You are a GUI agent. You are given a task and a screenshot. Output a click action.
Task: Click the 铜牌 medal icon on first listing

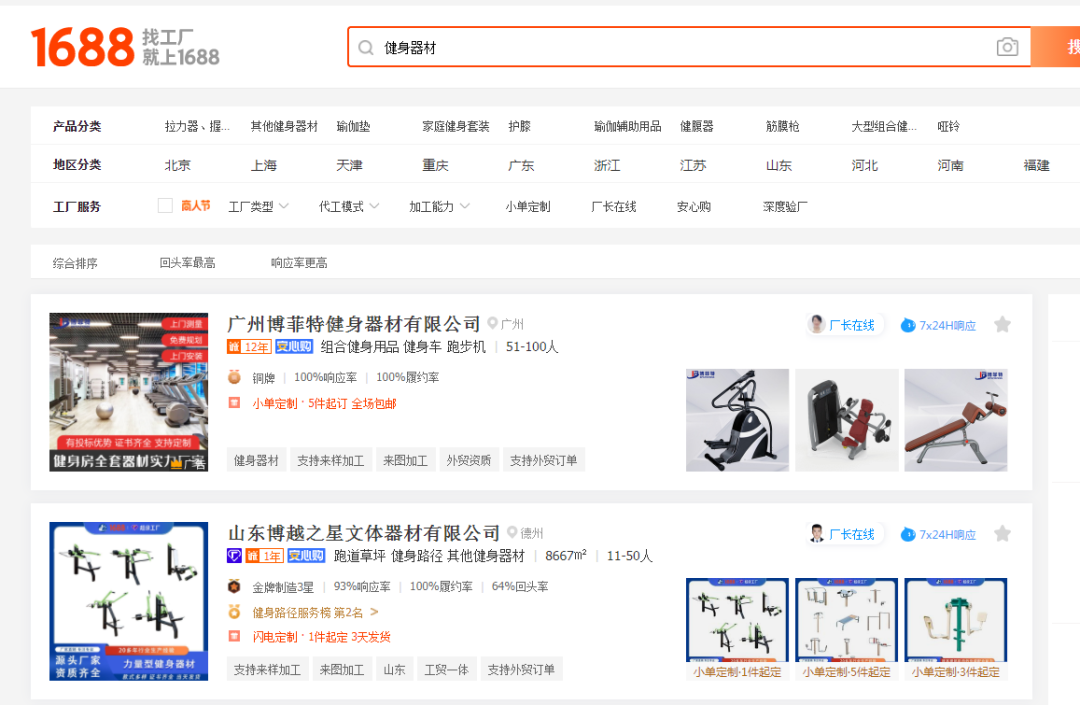233,377
